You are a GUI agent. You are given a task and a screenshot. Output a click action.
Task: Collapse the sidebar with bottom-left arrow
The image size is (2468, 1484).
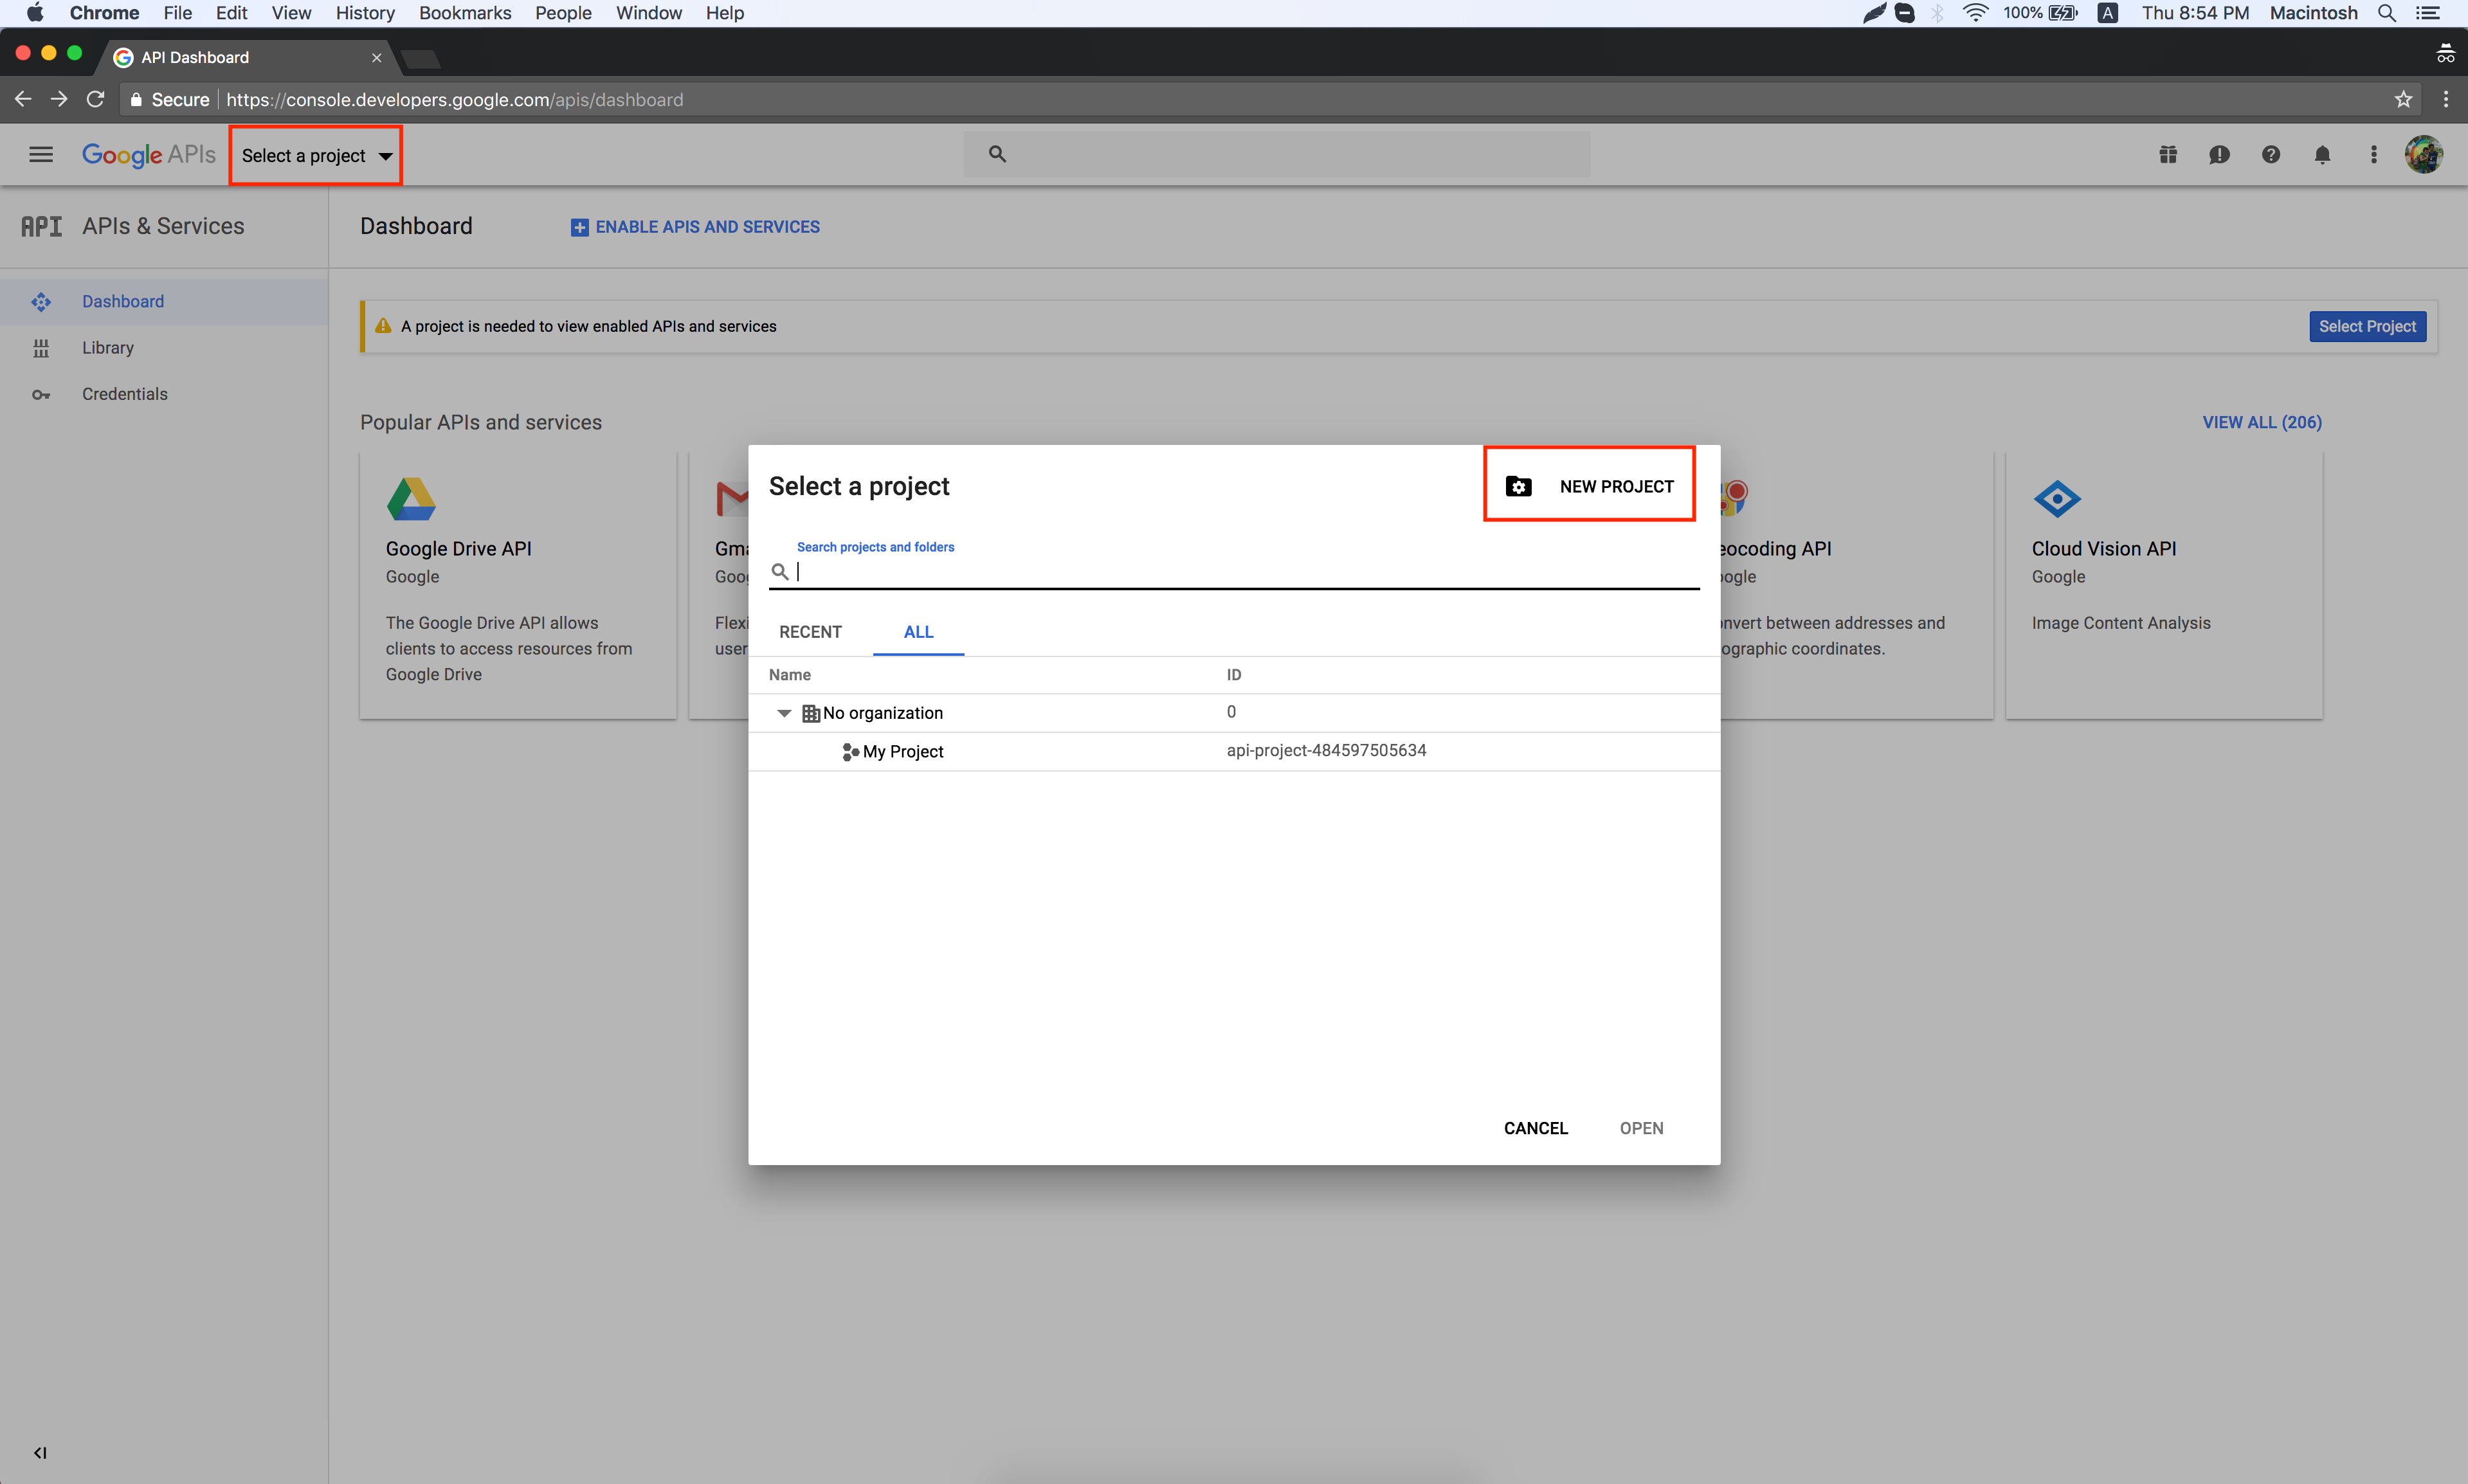[x=40, y=1452]
